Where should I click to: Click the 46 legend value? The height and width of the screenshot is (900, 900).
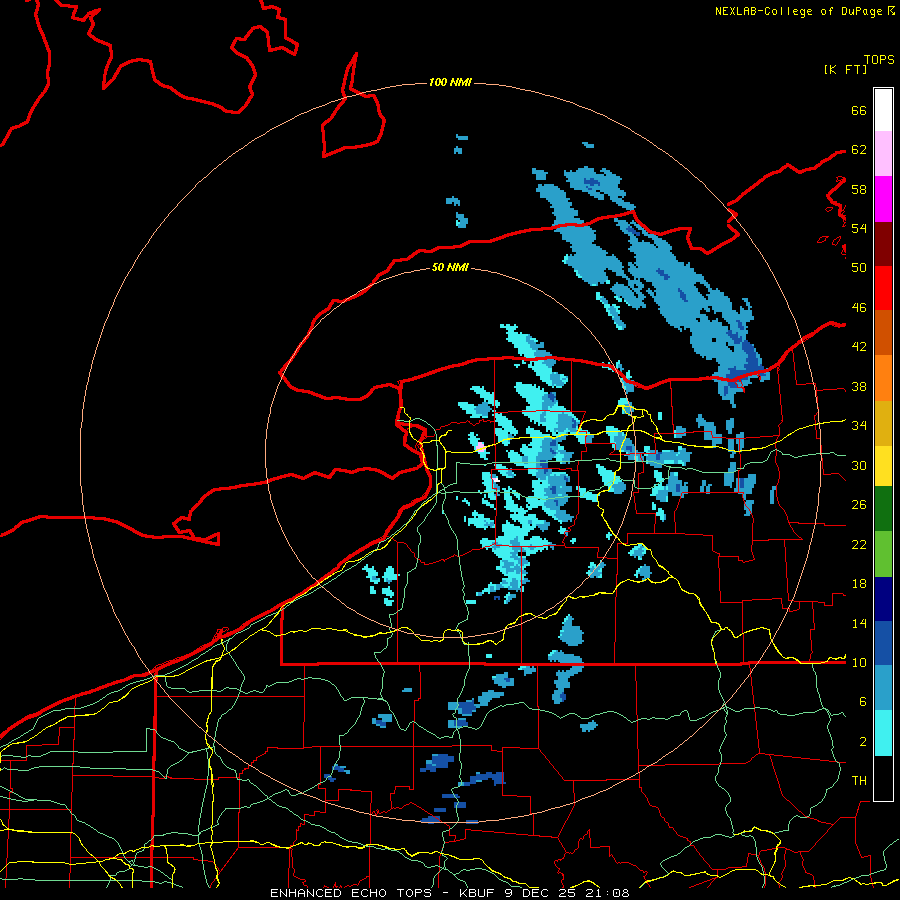click(859, 308)
